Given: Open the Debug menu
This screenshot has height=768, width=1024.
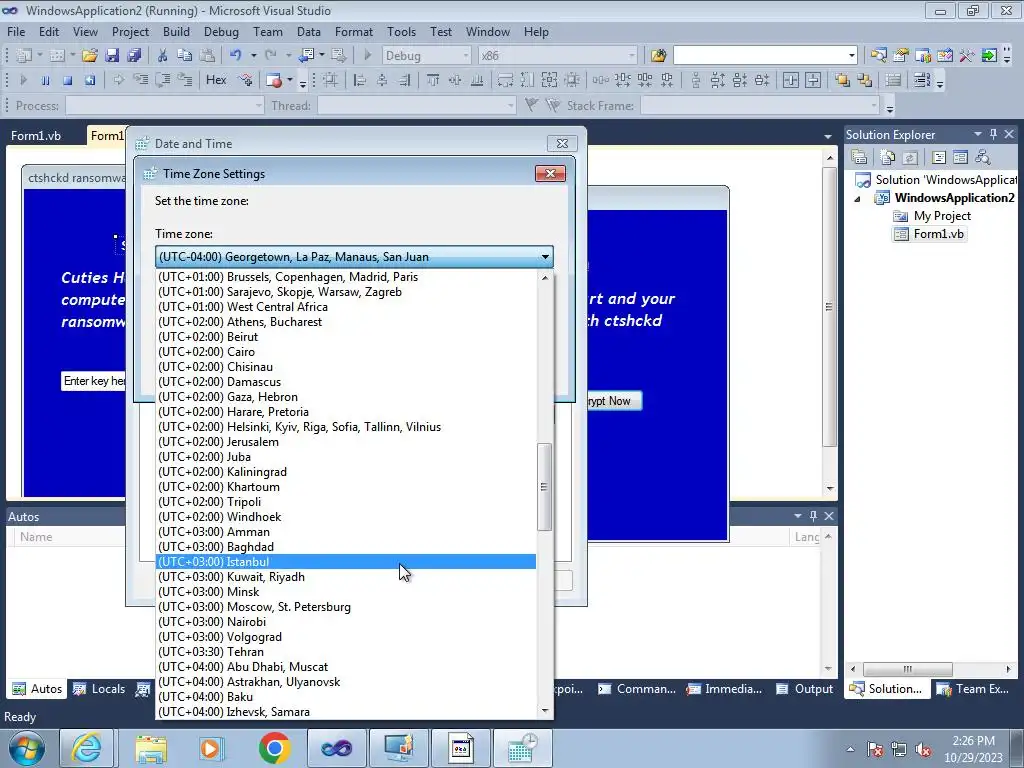Looking at the screenshot, I should (x=221, y=31).
